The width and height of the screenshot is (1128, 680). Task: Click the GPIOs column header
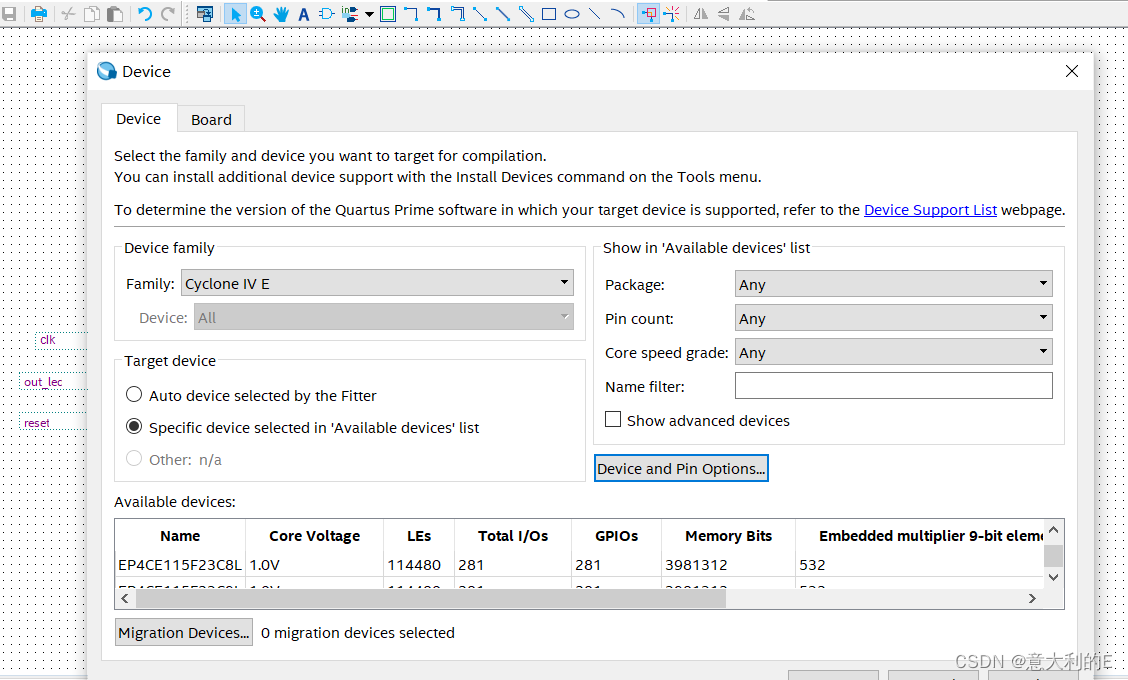click(617, 536)
